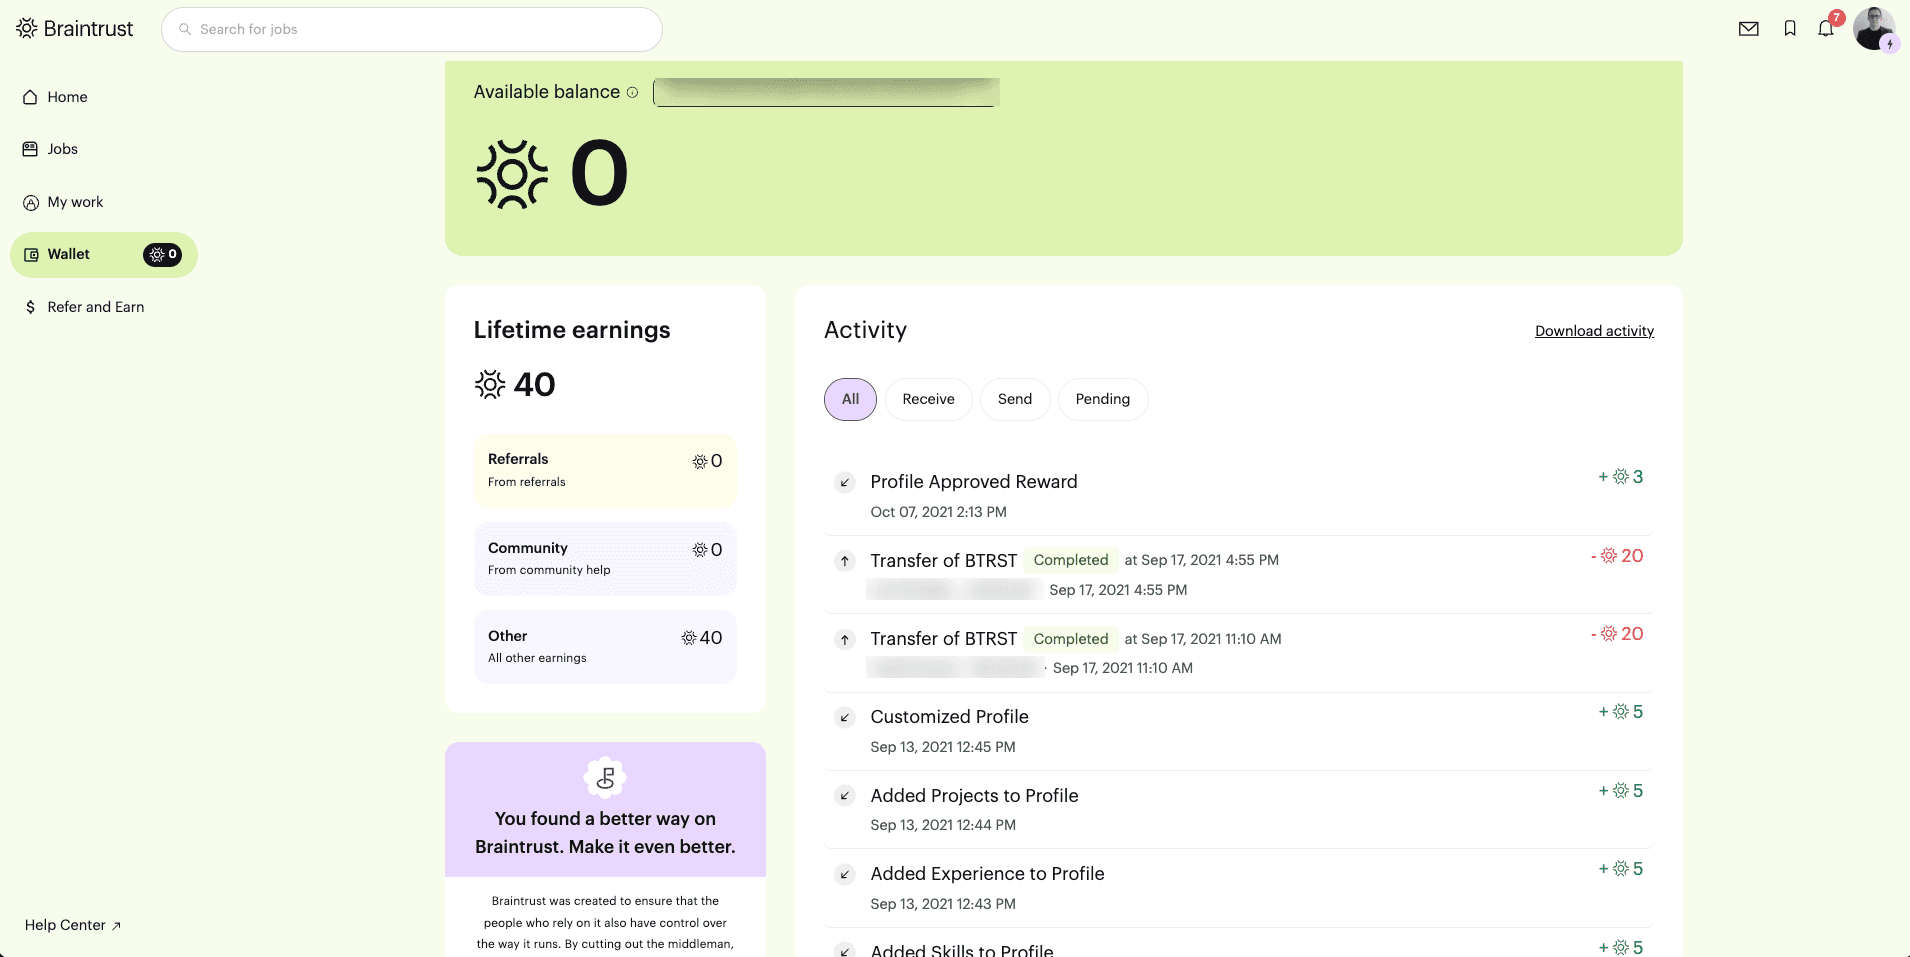Open Jobs in the sidebar
Viewport: 1910px width, 957px height.
pyautogui.click(x=51, y=149)
